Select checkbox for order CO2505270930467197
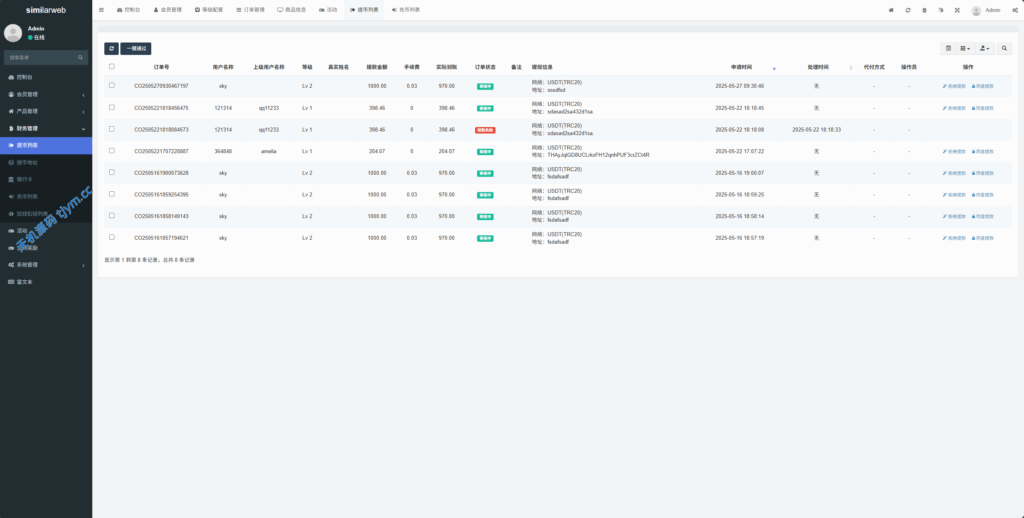This screenshot has height=518, width=1024. point(111,86)
